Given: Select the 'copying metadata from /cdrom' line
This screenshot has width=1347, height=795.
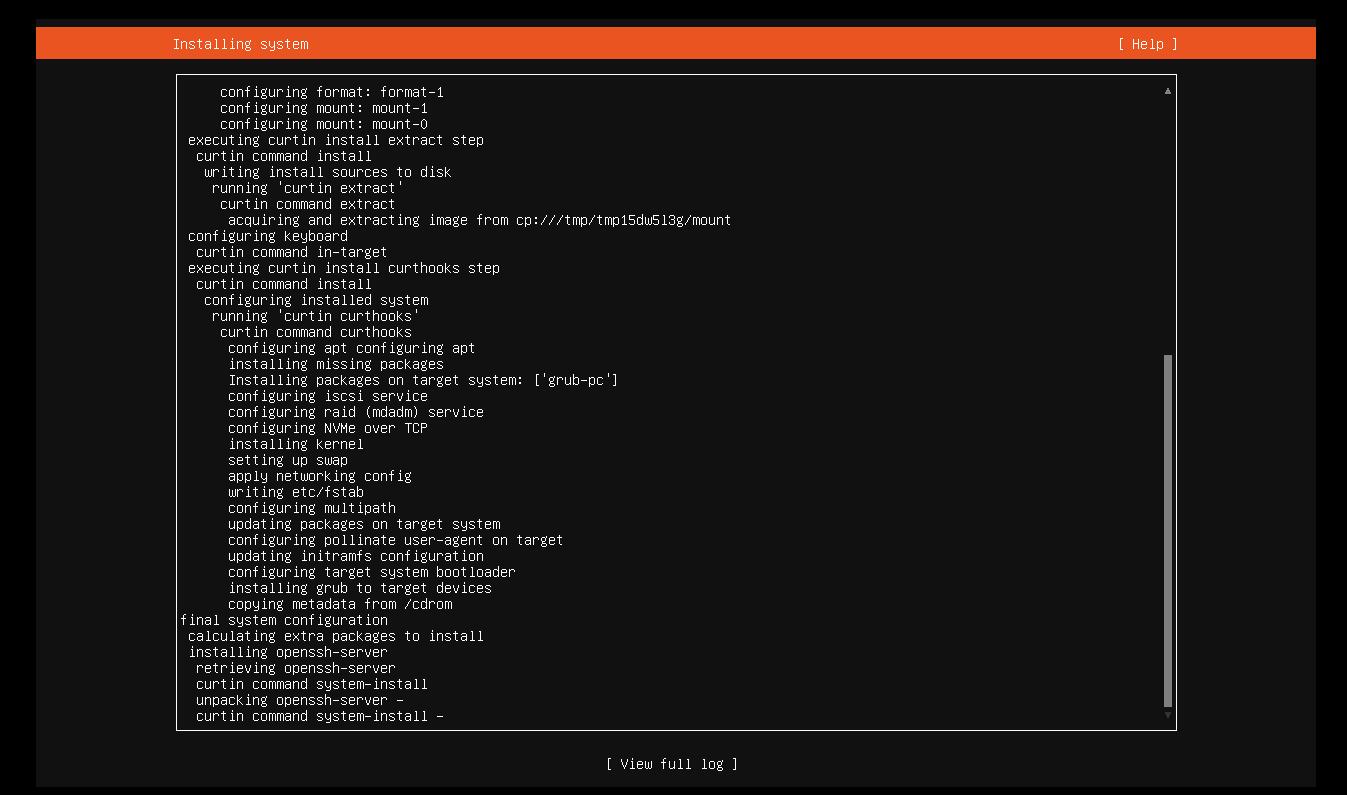Looking at the screenshot, I should (x=339, y=604).
